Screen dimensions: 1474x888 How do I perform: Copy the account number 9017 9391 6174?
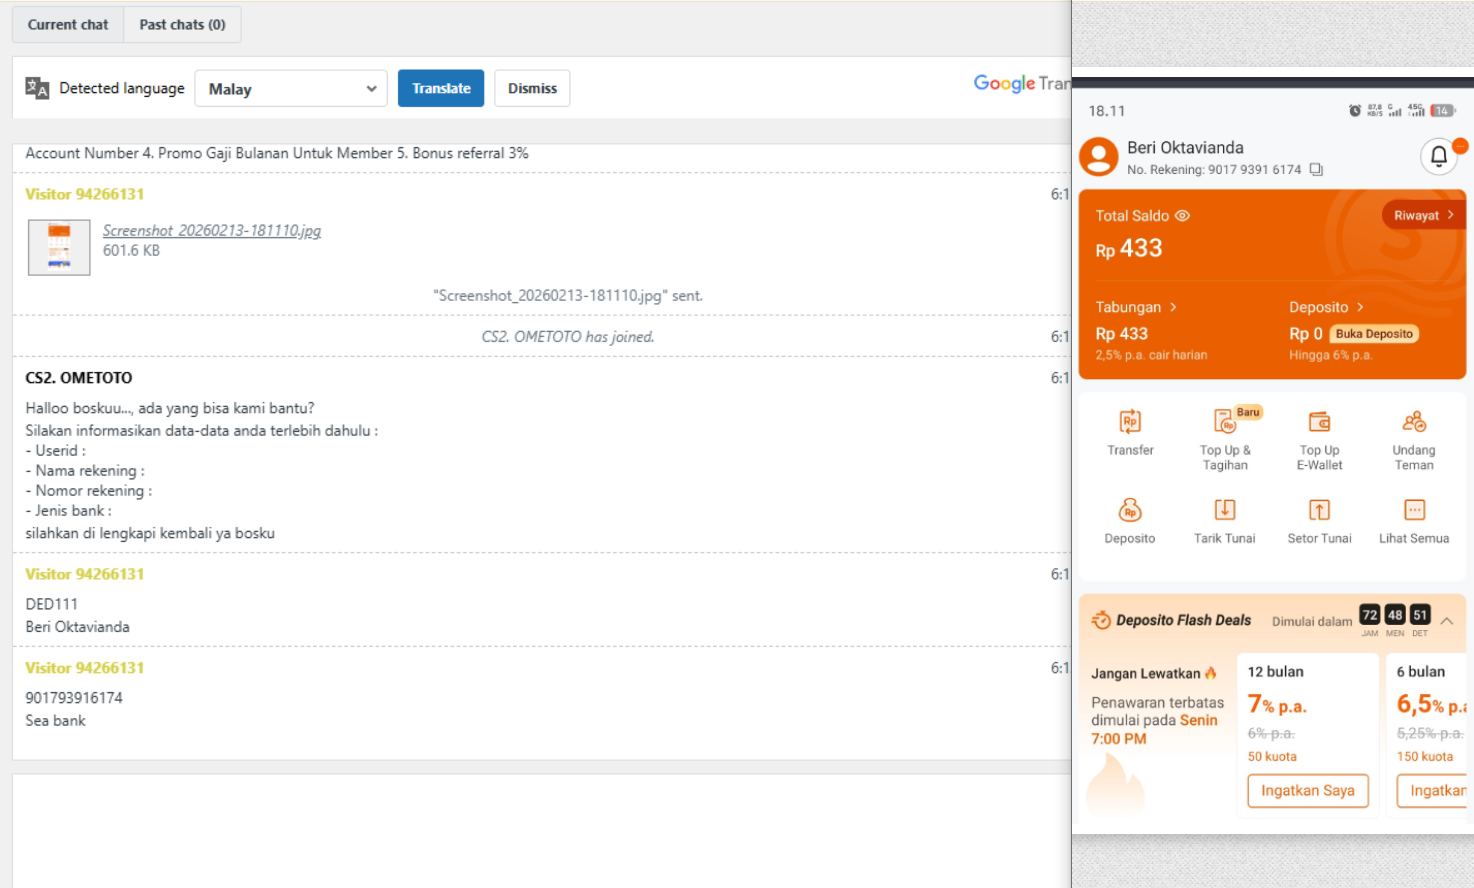click(x=1316, y=170)
